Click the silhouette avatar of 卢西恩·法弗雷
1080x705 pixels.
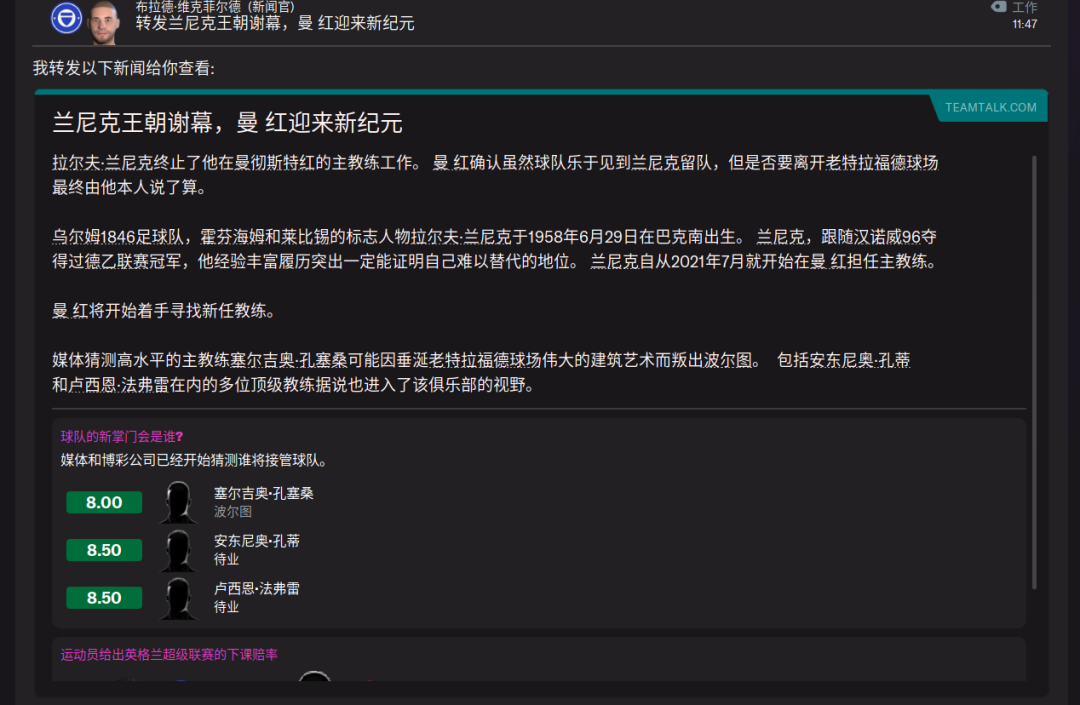[x=178, y=598]
